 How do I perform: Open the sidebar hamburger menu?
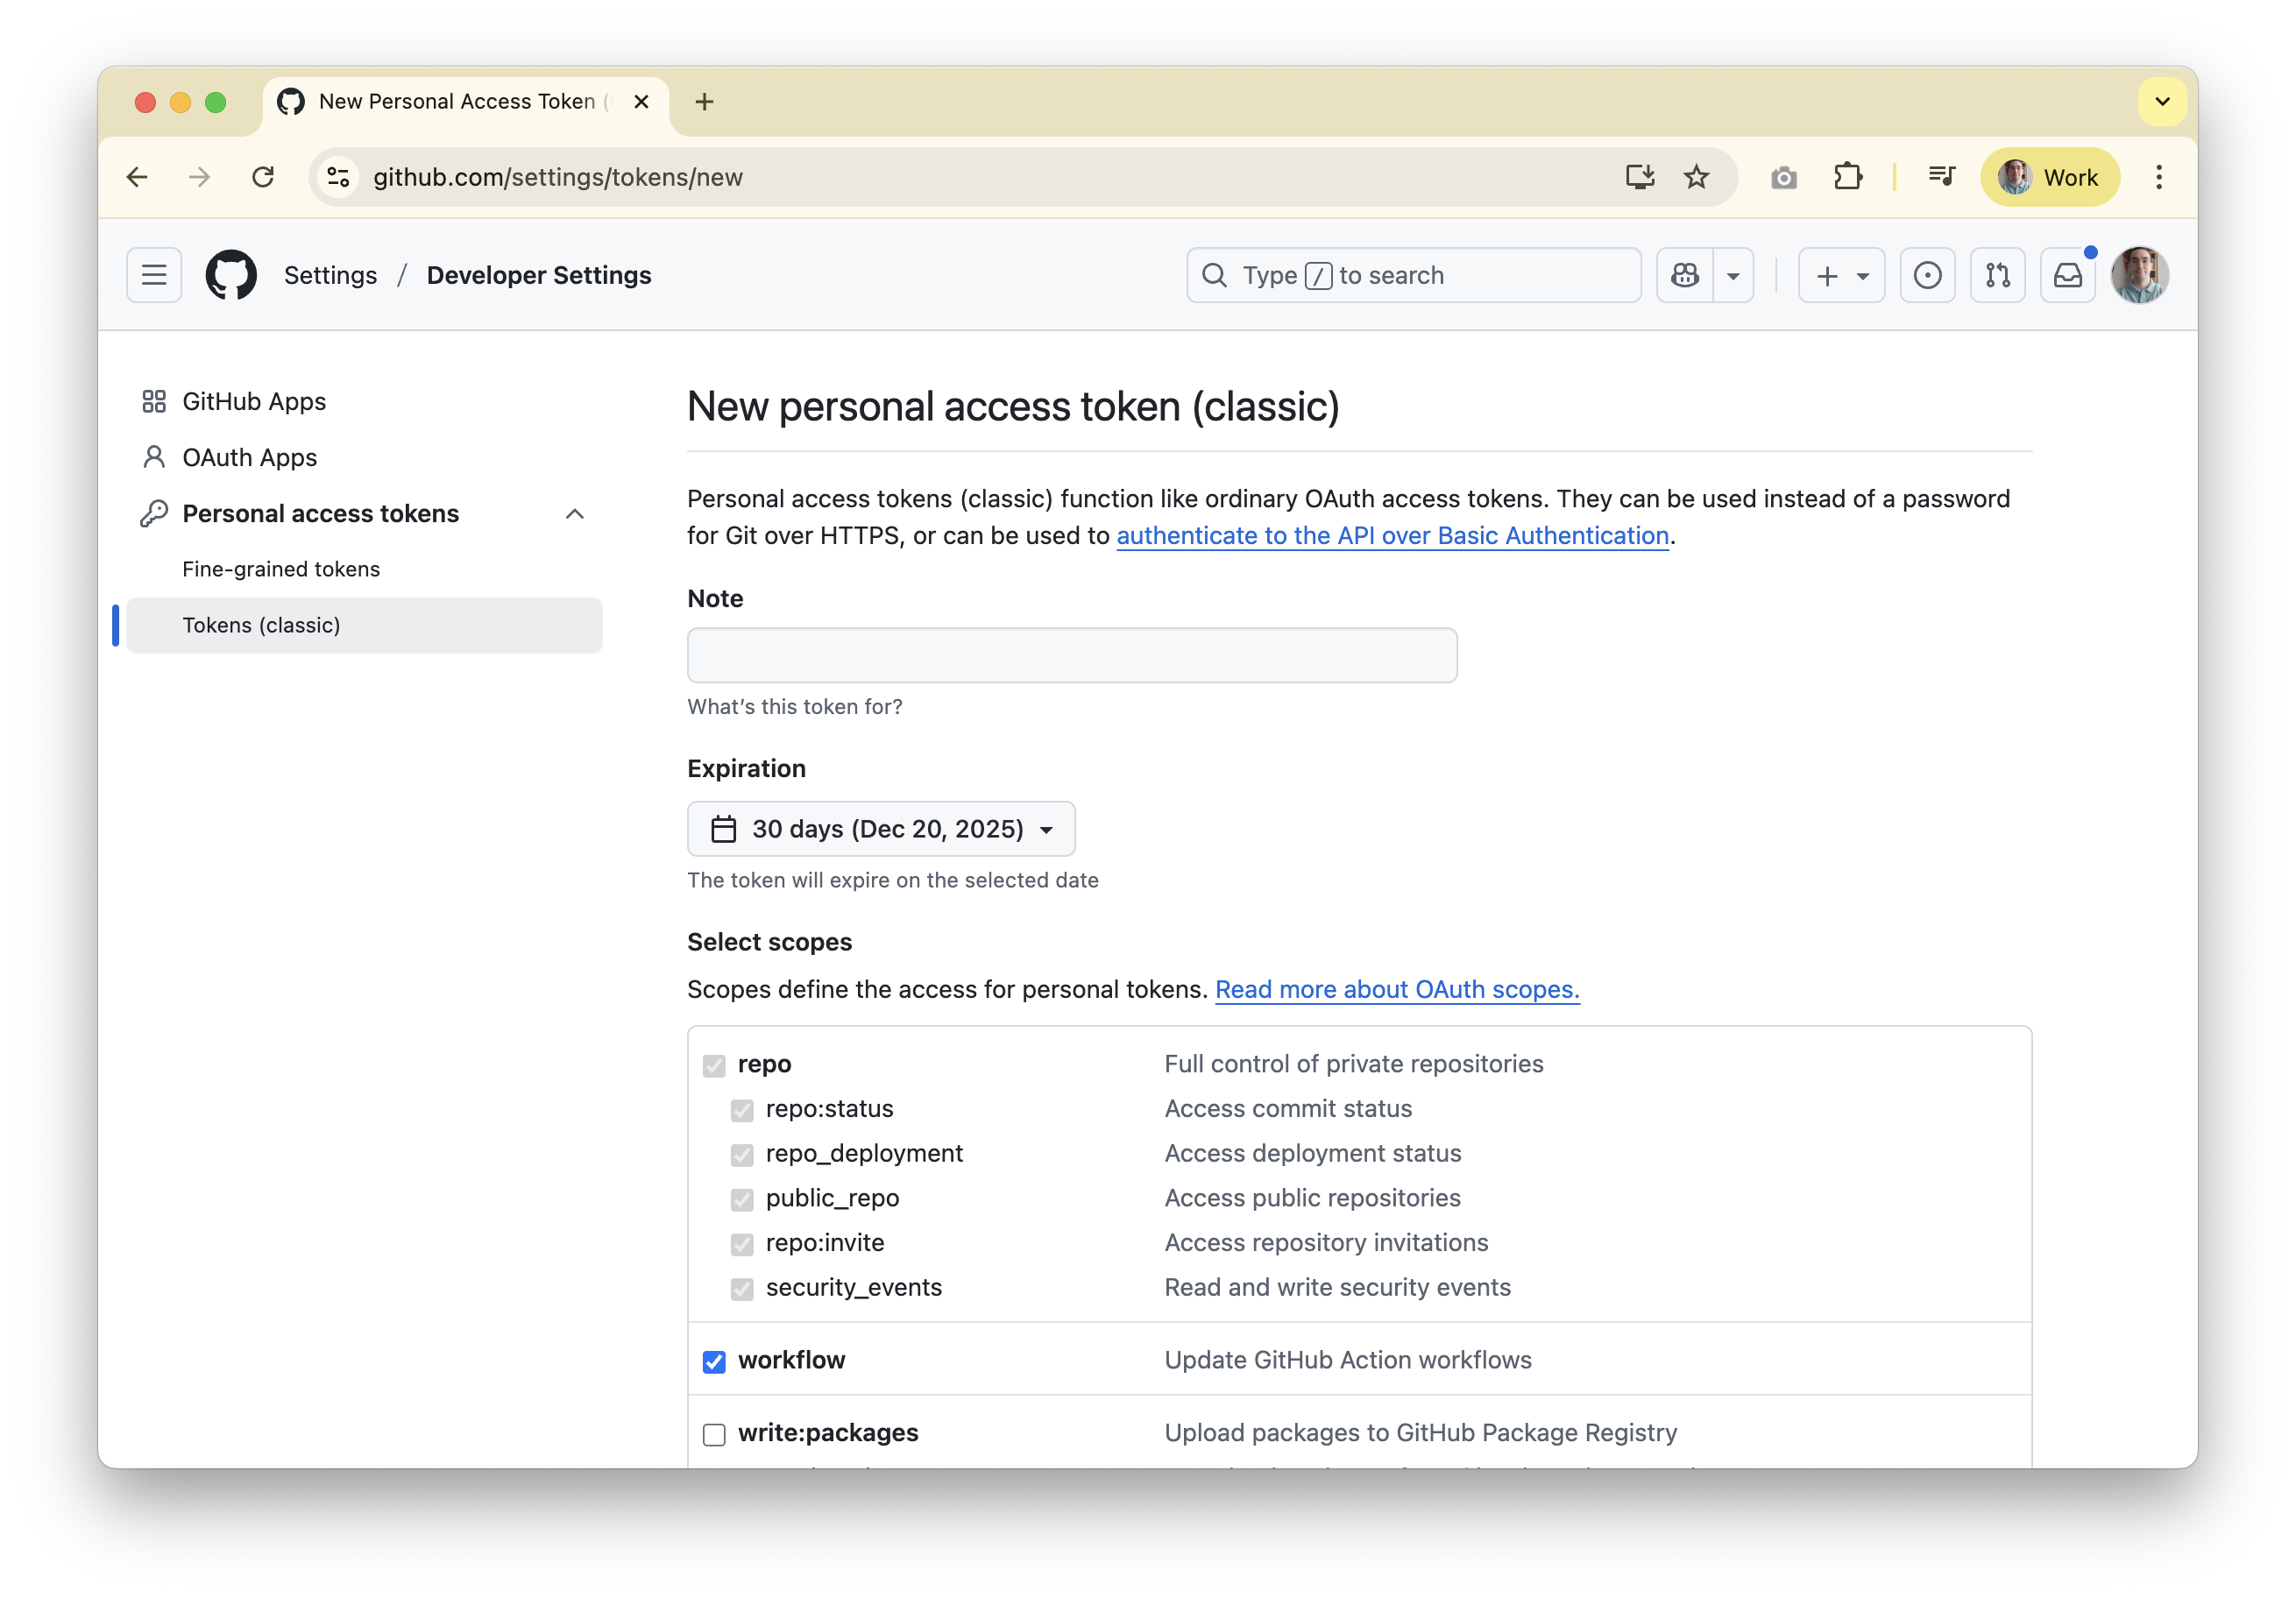[x=154, y=275]
